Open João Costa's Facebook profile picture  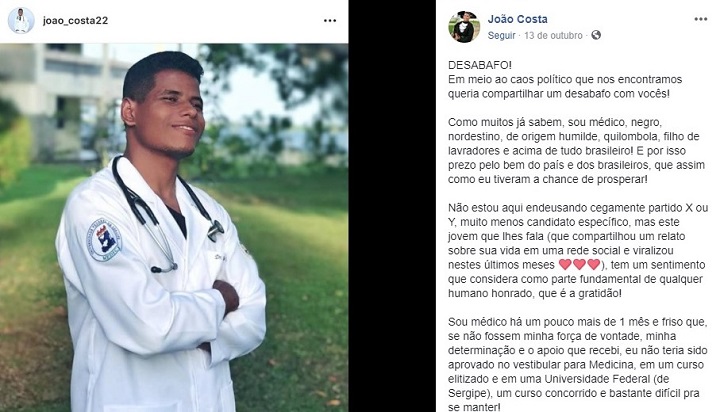coord(464,27)
